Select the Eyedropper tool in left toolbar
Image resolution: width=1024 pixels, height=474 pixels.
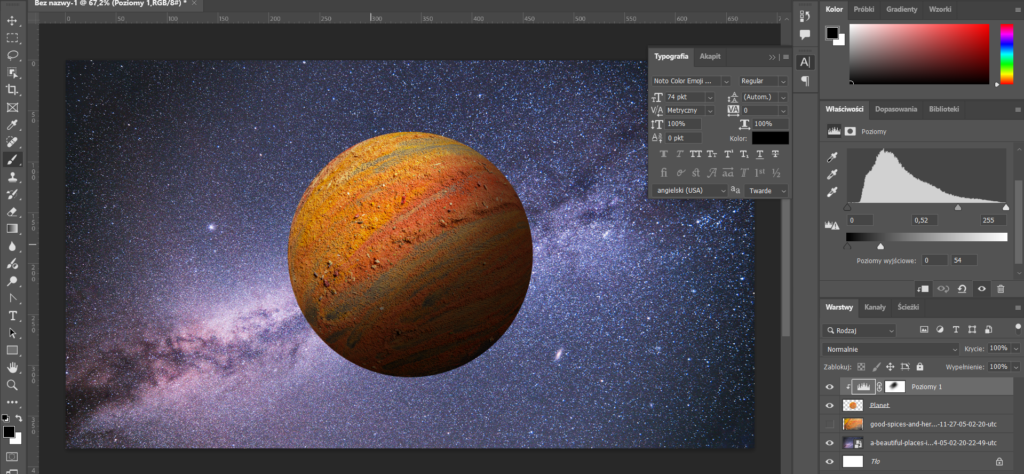12,125
